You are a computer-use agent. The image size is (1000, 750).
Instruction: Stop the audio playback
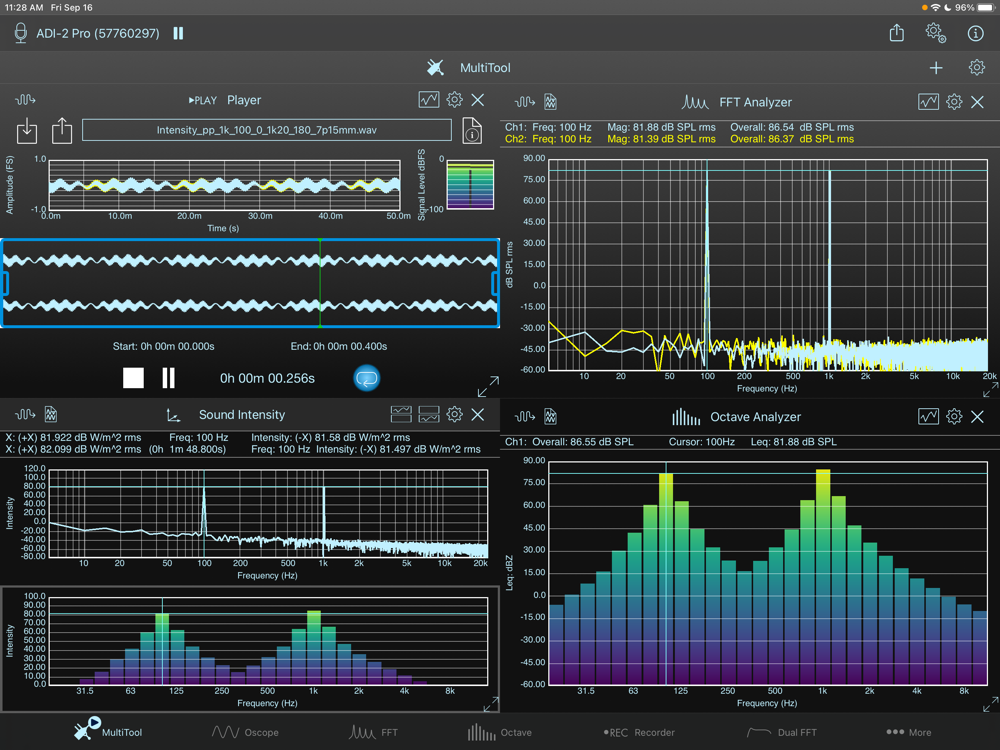tap(133, 378)
